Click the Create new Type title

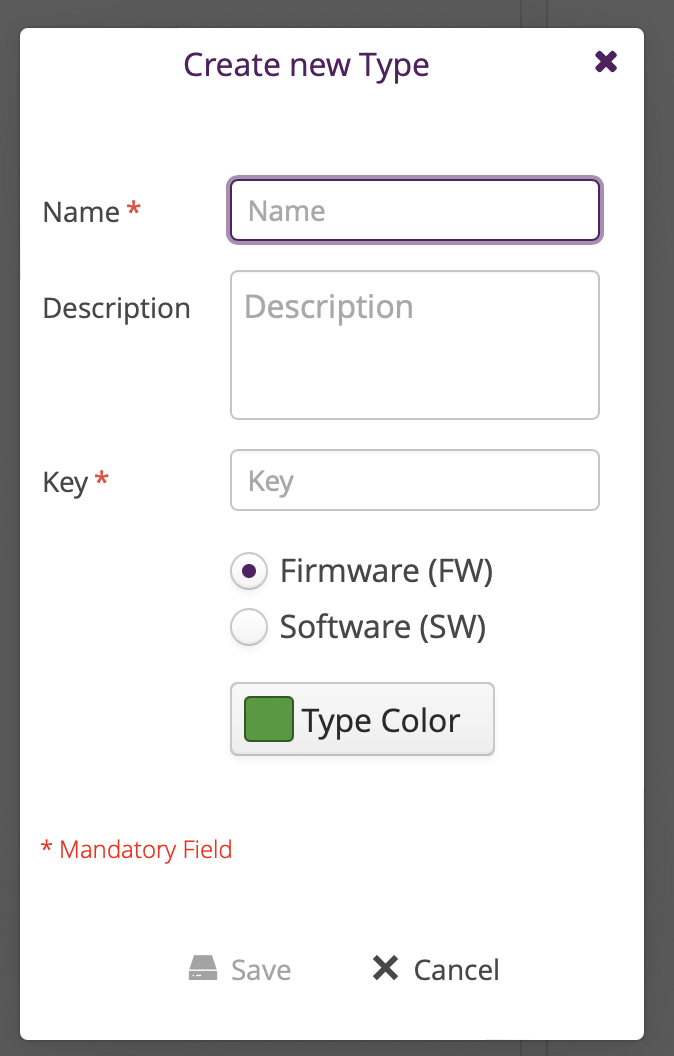306,64
